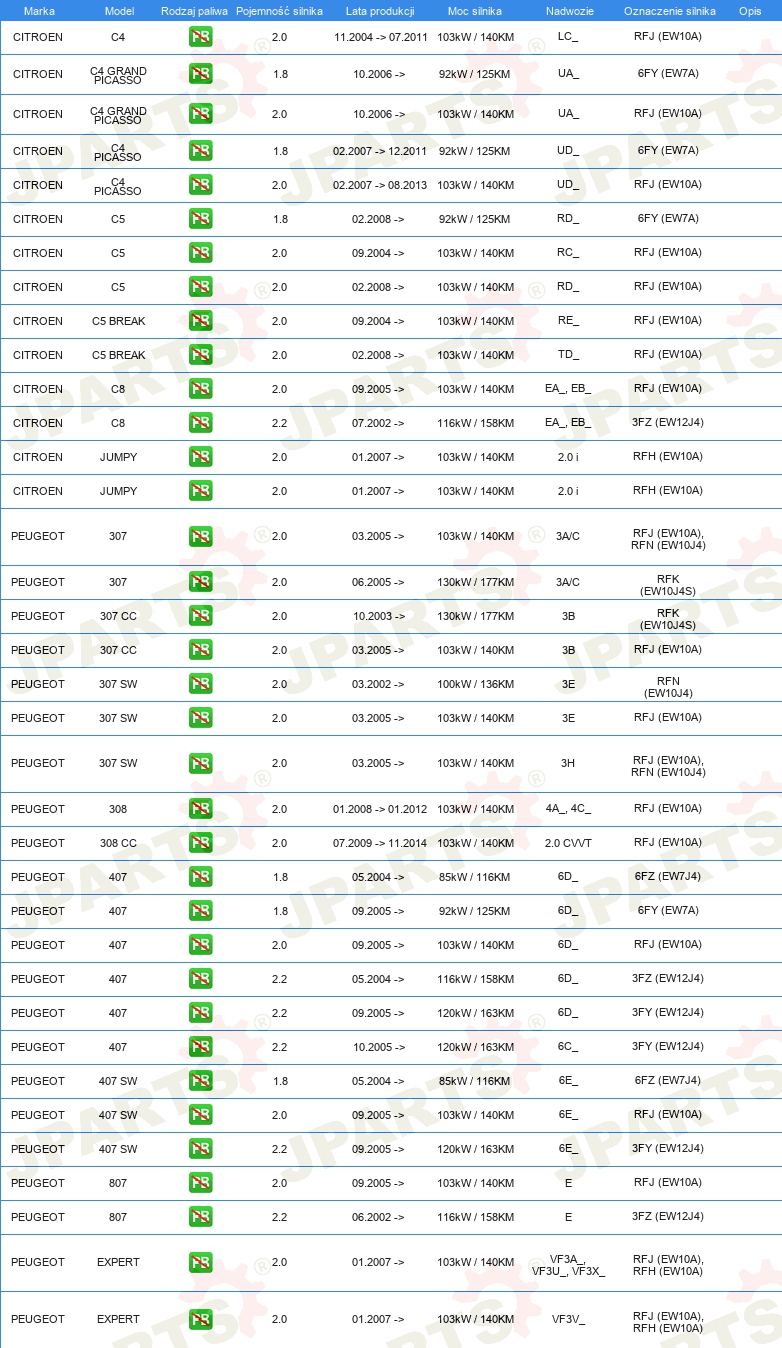Click the fuel icon in the 307 CC 10.2003 row

pos(201,617)
